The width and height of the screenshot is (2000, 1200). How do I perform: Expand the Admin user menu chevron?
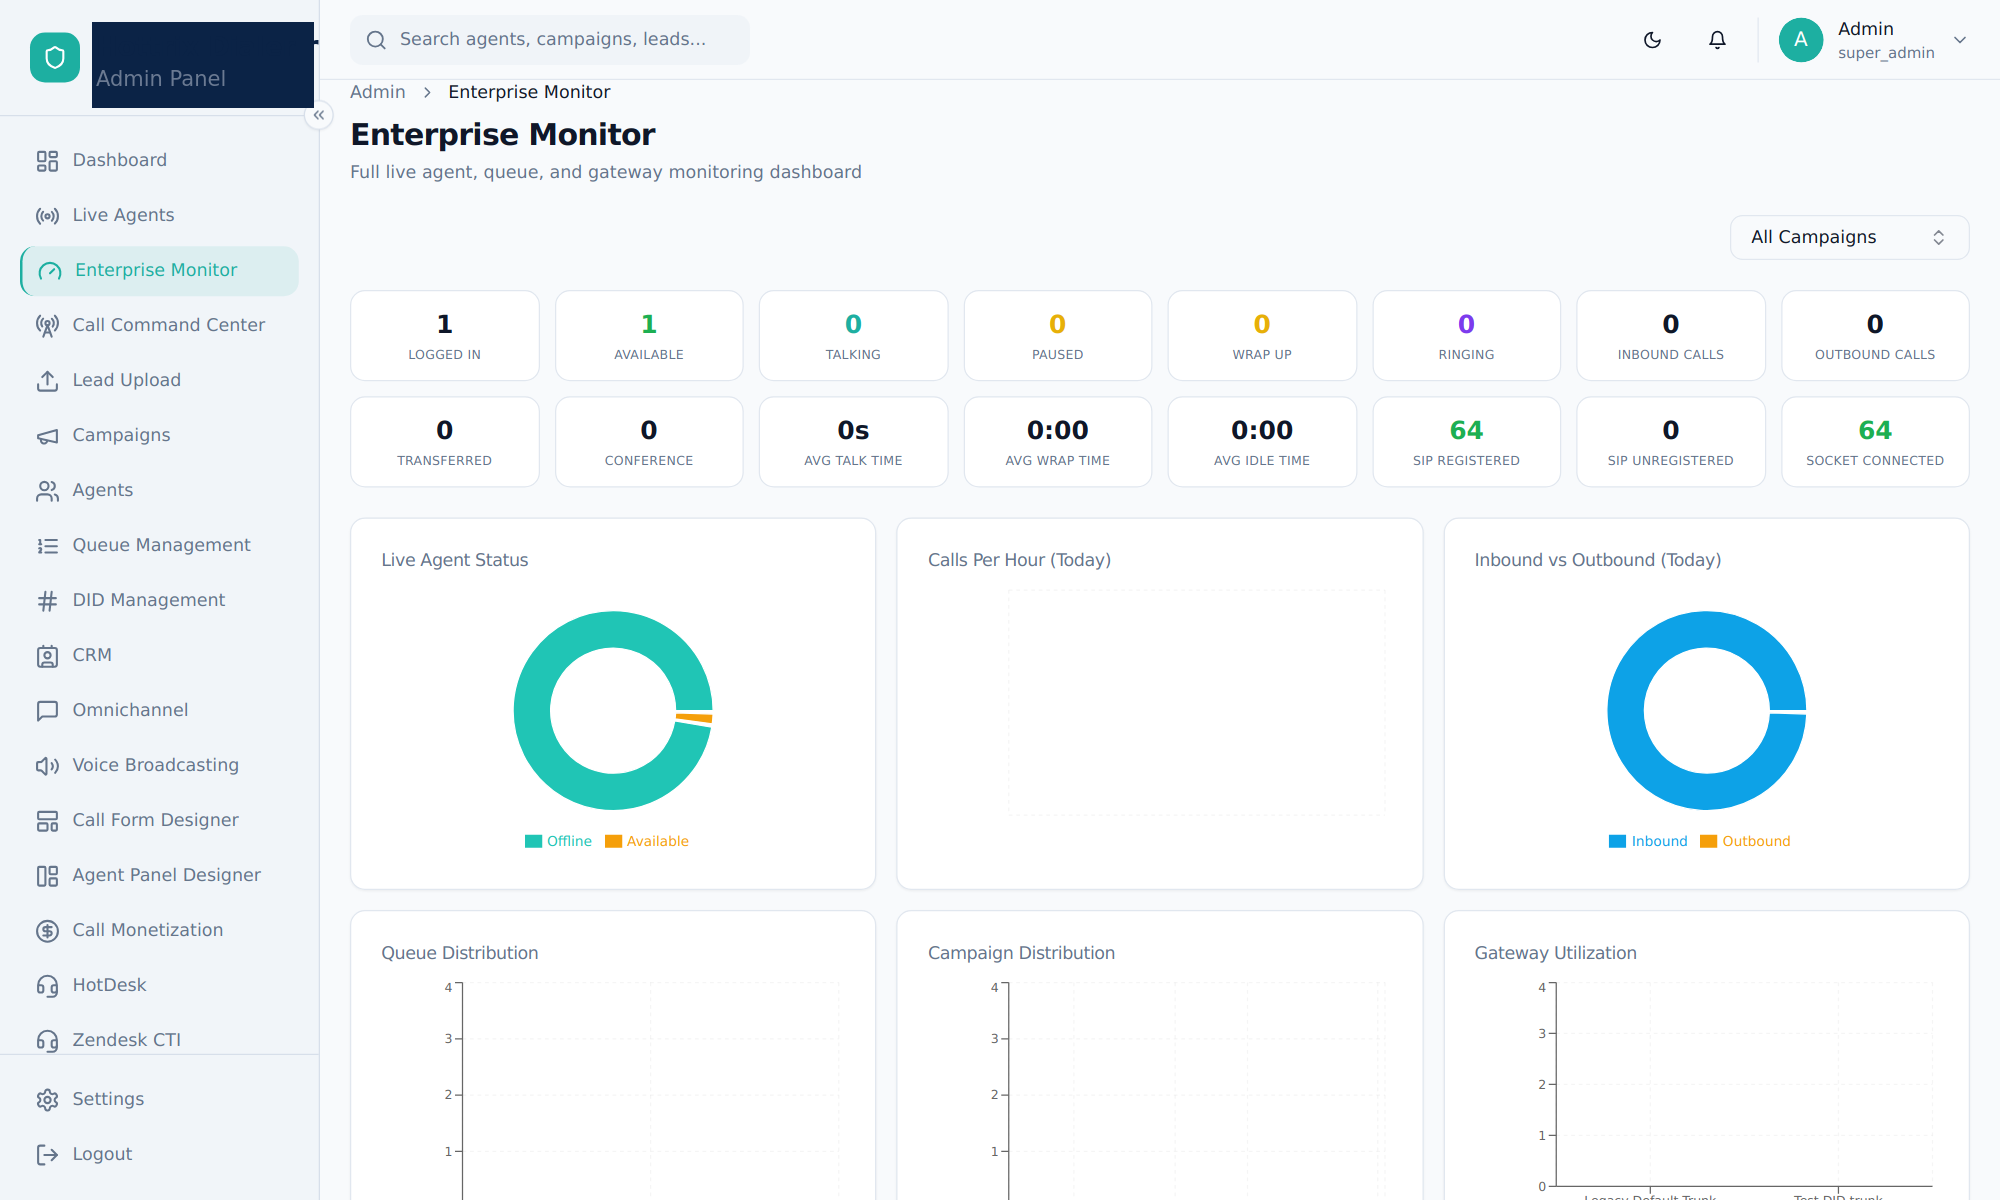tap(1960, 40)
